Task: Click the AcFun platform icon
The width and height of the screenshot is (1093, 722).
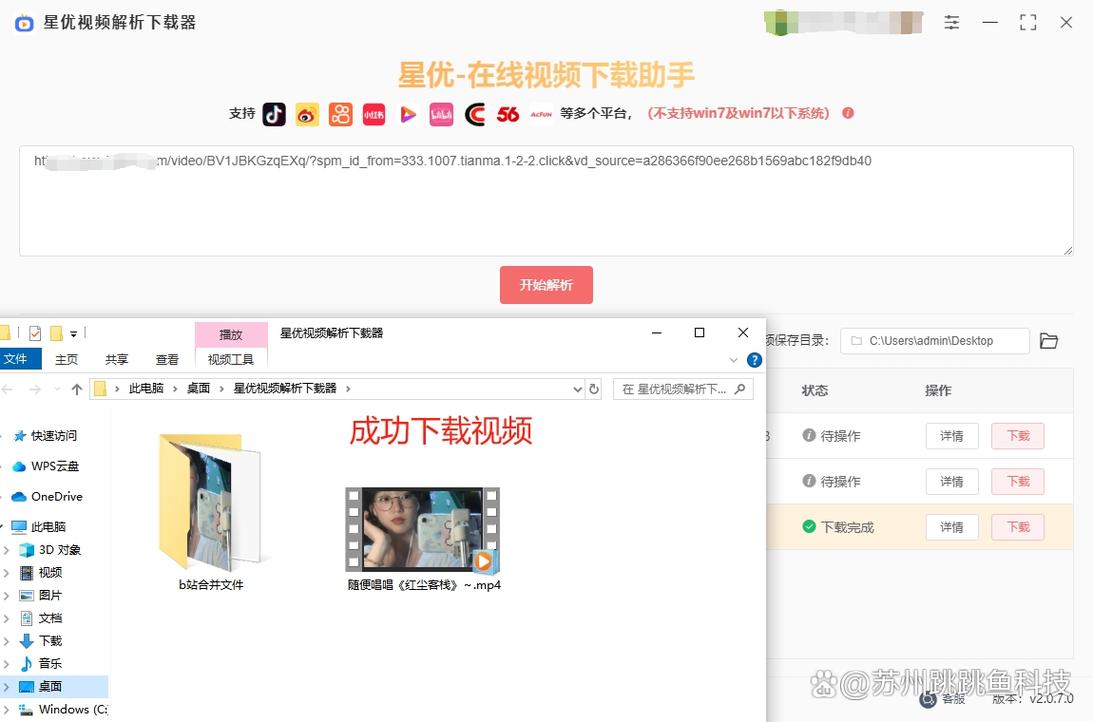Action: tap(541, 114)
